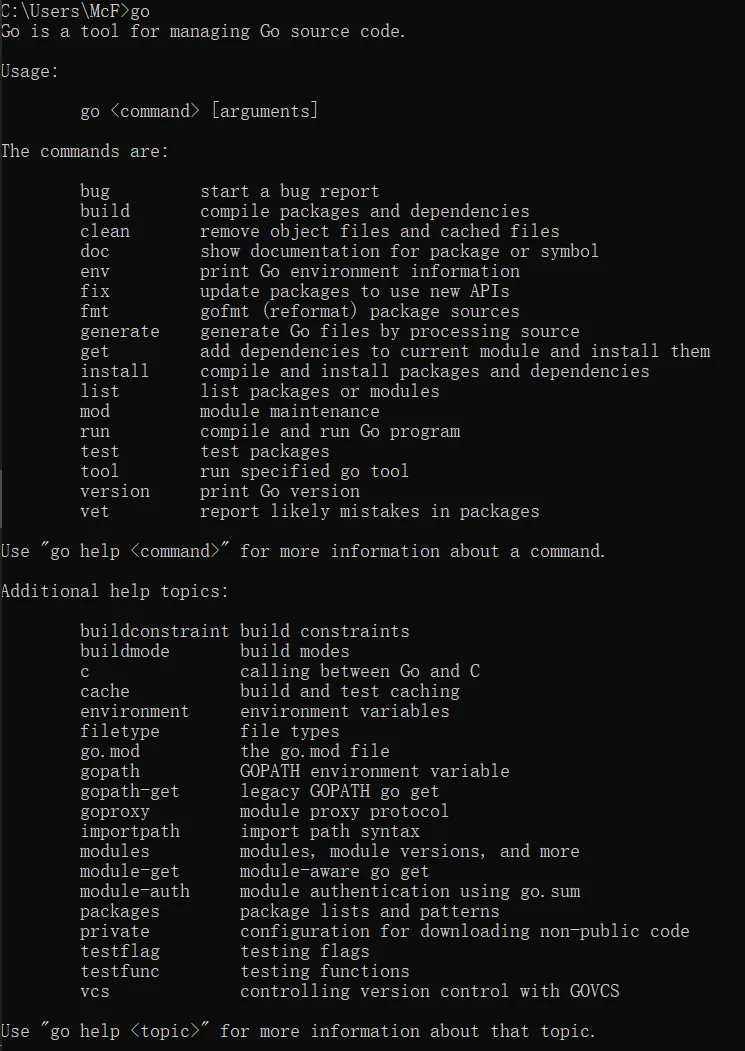
Task: Click the 'C:\Users\McF>go' prompt line
Action: click(x=75, y=11)
